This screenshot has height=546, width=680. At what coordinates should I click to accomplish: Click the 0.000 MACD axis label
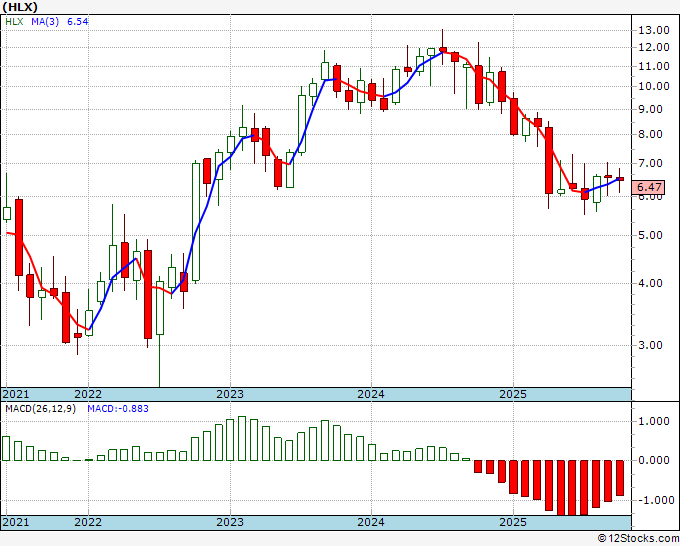654,460
